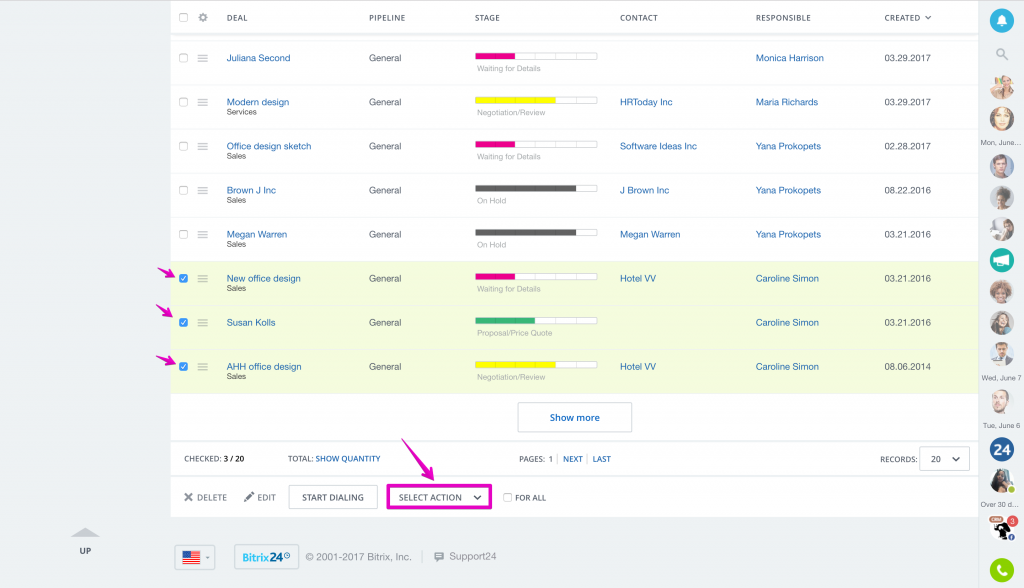Click the Brown J Inc On Hold stage bar

tap(536, 189)
